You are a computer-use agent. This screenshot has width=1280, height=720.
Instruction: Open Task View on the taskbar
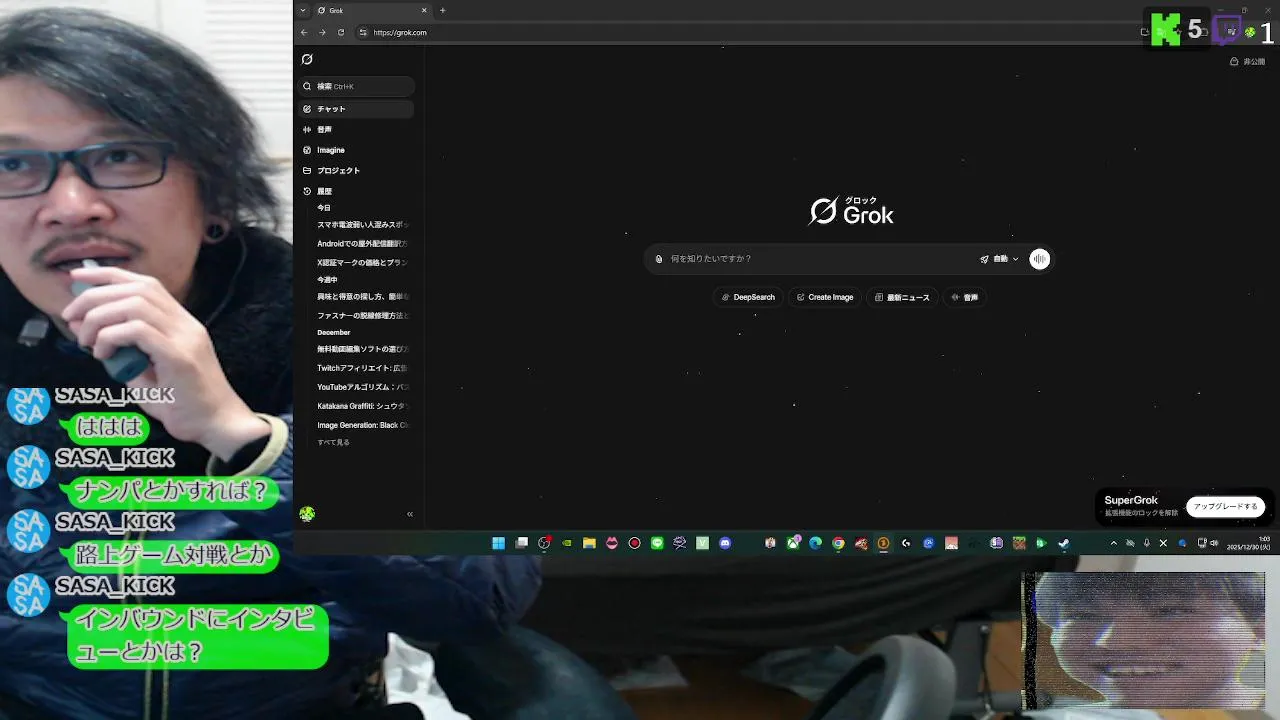[x=521, y=543]
